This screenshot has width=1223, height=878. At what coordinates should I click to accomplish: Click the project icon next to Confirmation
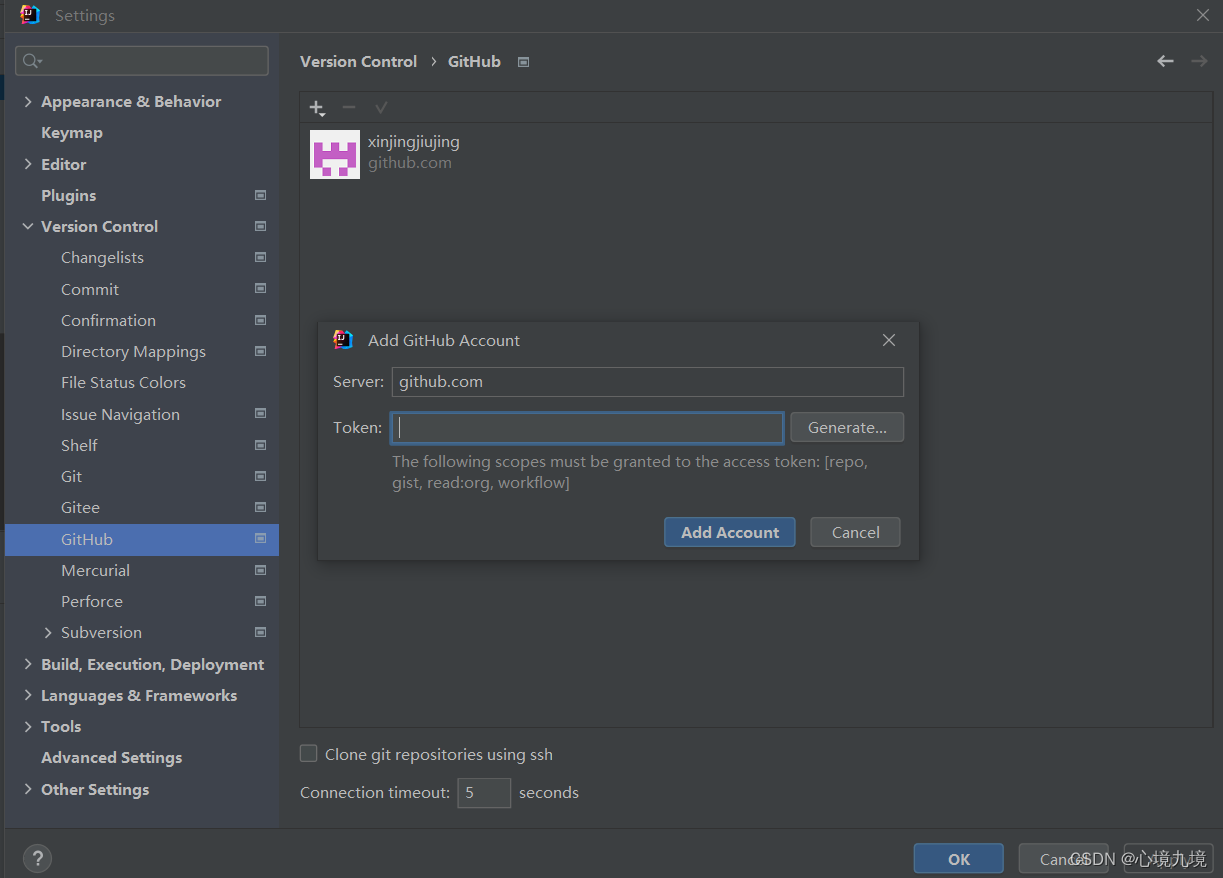(260, 320)
